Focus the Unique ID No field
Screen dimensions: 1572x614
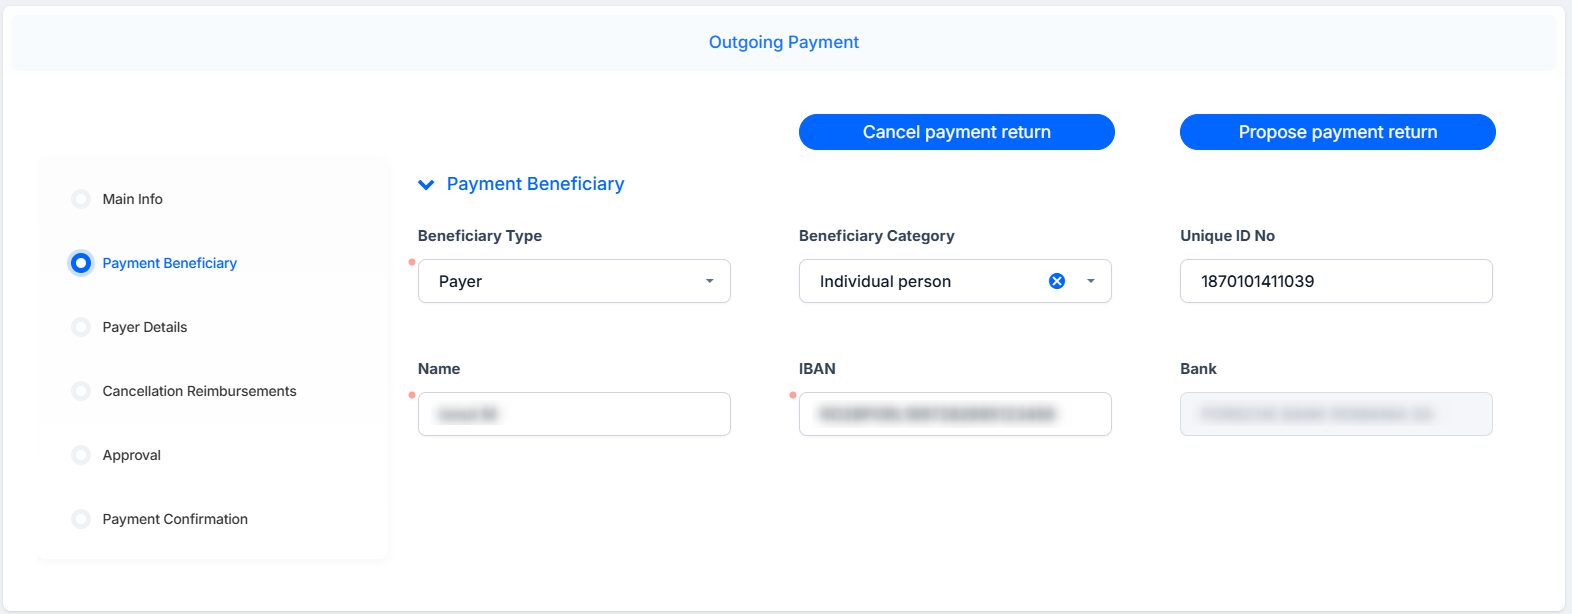coord(1336,281)
